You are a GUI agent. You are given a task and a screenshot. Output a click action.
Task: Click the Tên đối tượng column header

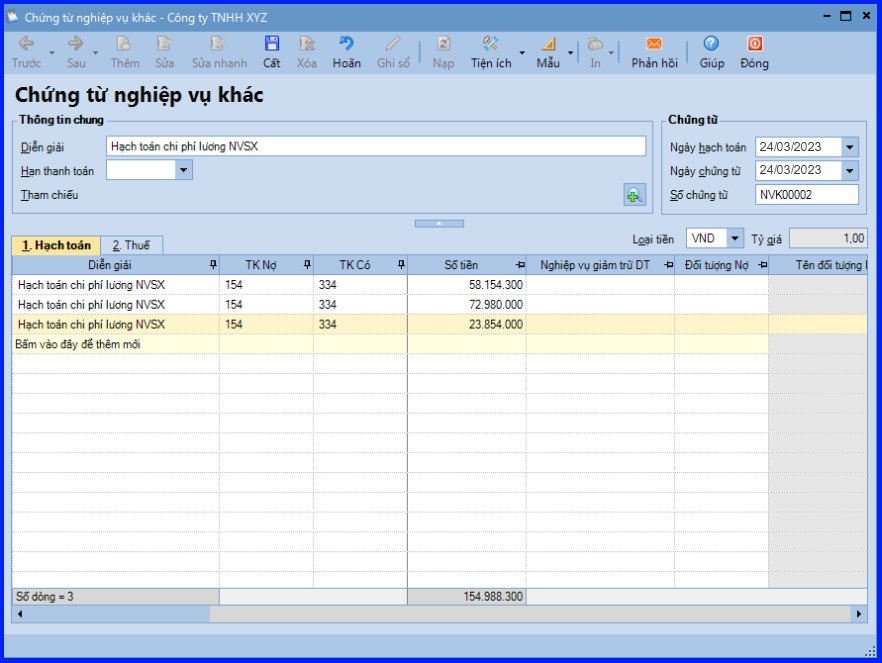click(x=818, y=265)
